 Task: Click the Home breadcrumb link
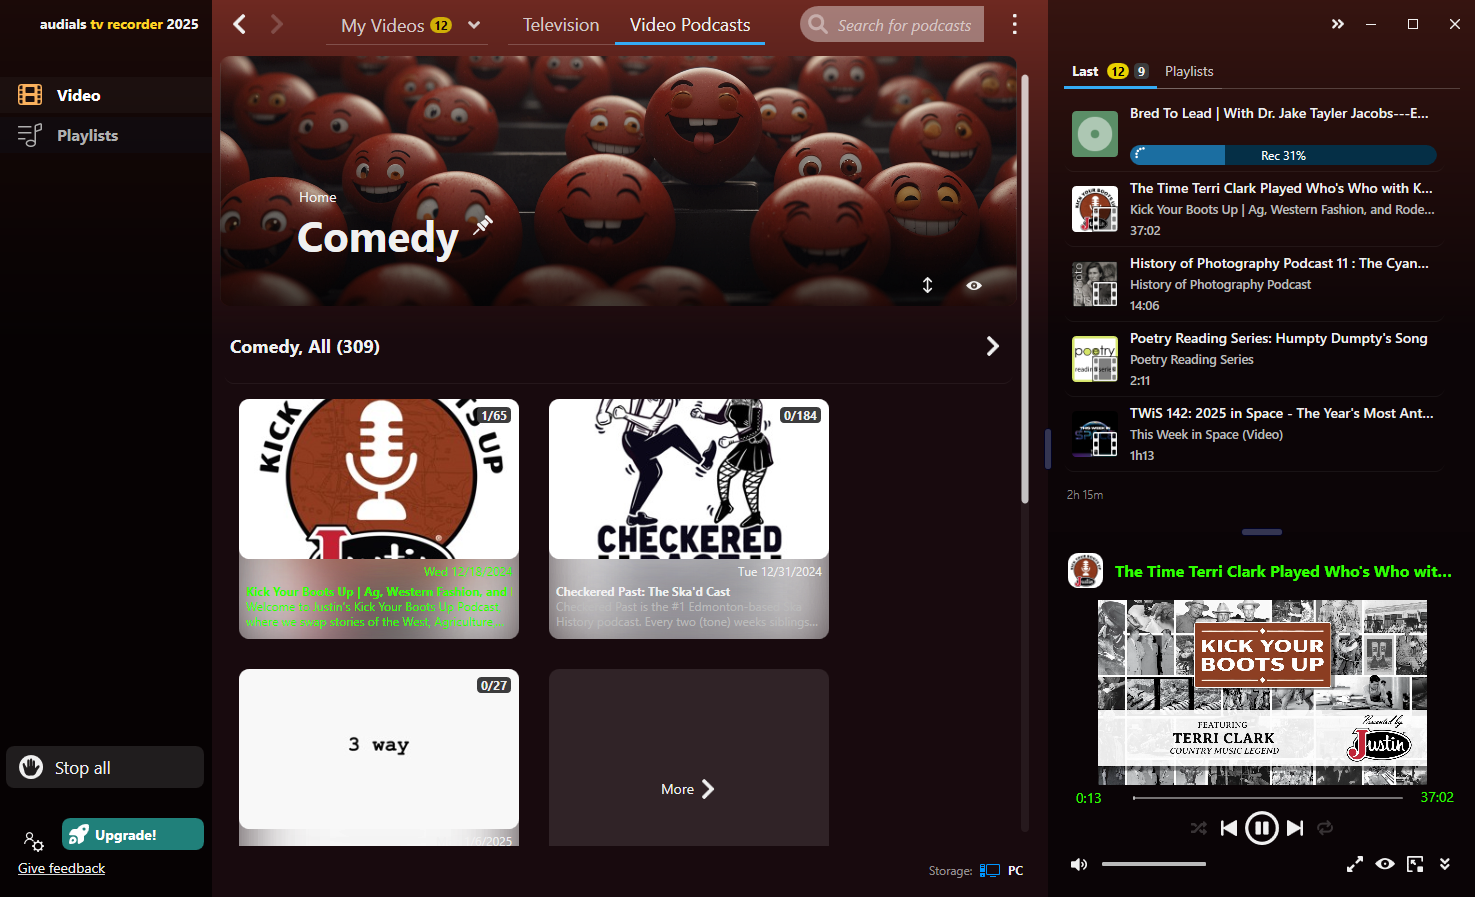click(317, 197)
